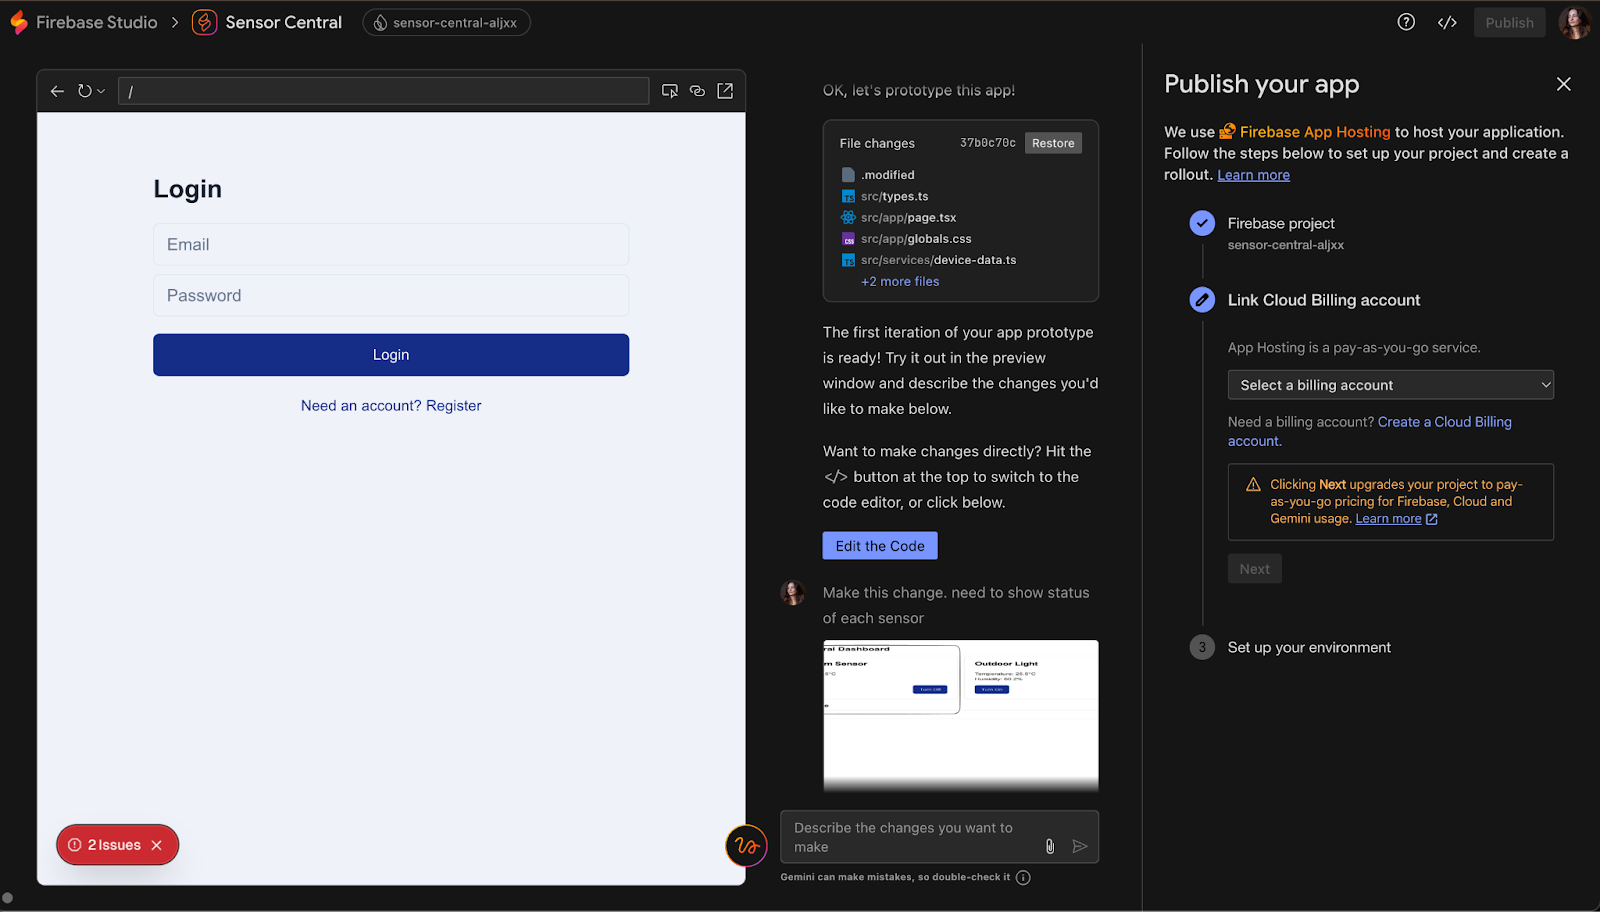Click the Email input field
1600x912 pixels.
pyautogui.click(x=391, y=244)
